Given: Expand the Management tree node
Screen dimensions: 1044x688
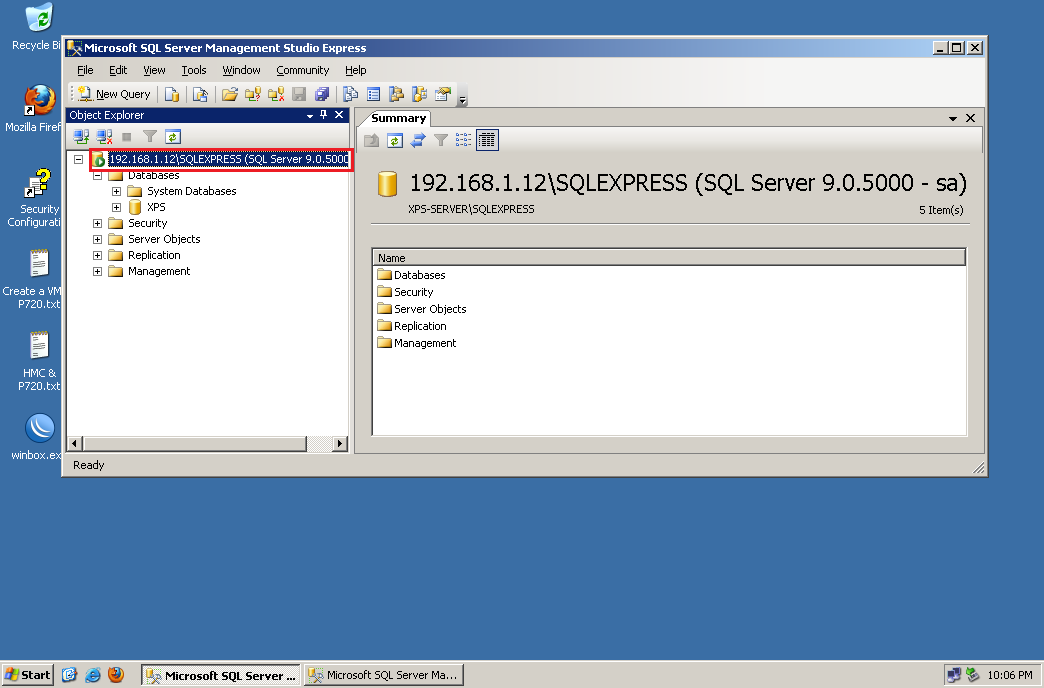Looking at the screenshot, I should (97, 271).
